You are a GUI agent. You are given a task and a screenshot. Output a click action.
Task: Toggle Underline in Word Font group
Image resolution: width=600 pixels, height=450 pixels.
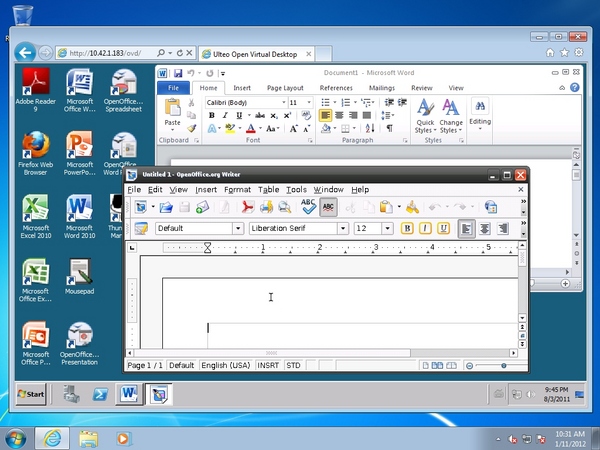pyautogui.click(x=239, y=115)
